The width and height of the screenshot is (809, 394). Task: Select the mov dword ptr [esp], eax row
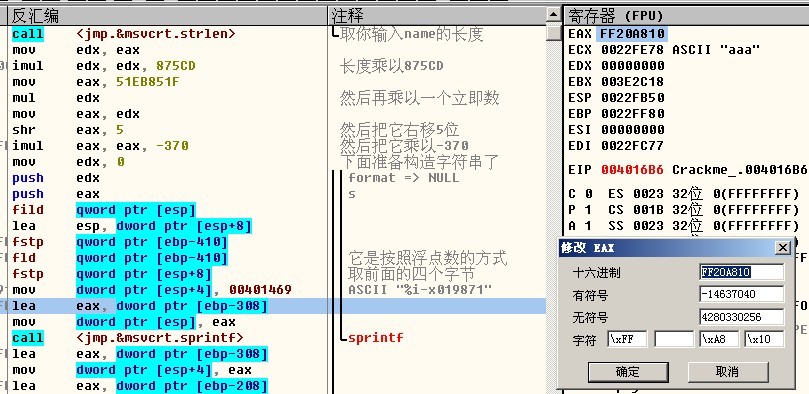(x=168, y=322)
